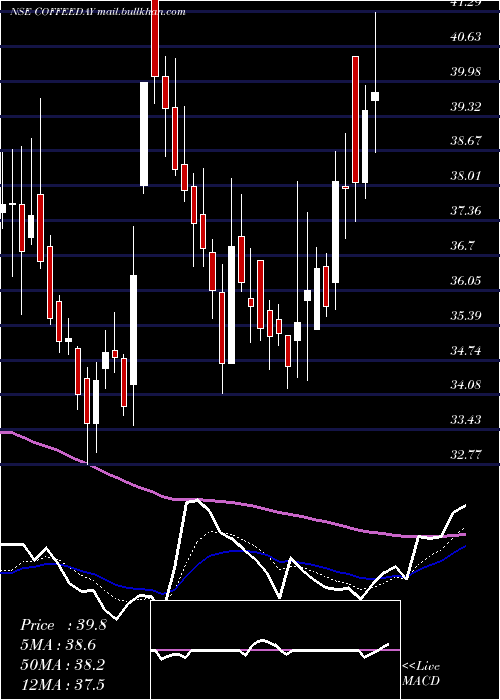Click the 33.43 price axis label
Screen dimensions: 500x700
pyautogui.click(x=466, y=420)
